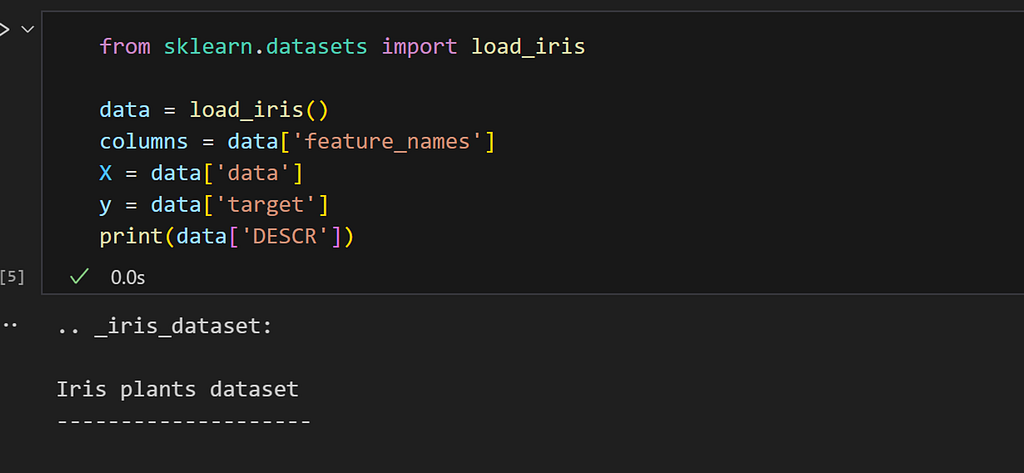1024x473 pixels.
Task: Click the datasets submodule name
Action: coord(316,46)
